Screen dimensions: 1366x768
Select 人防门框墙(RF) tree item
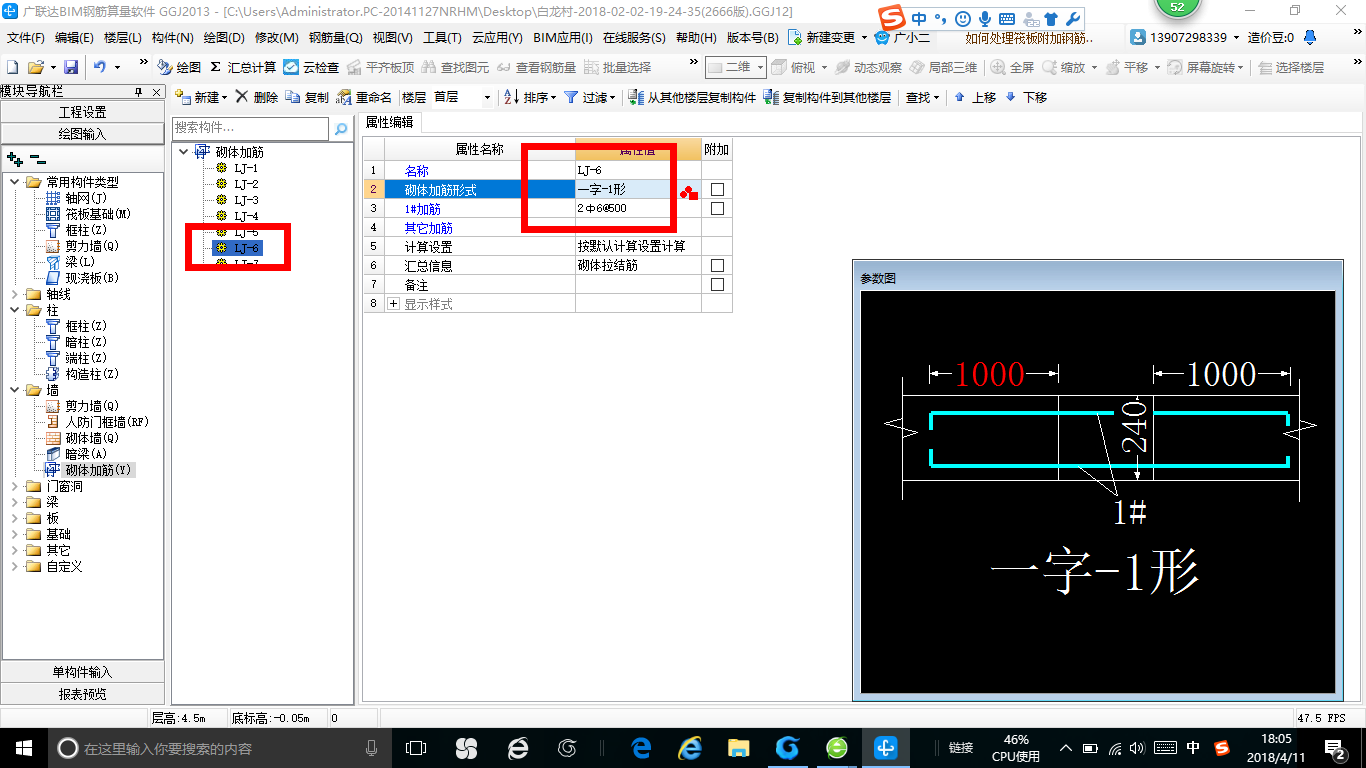coord(97,422)
